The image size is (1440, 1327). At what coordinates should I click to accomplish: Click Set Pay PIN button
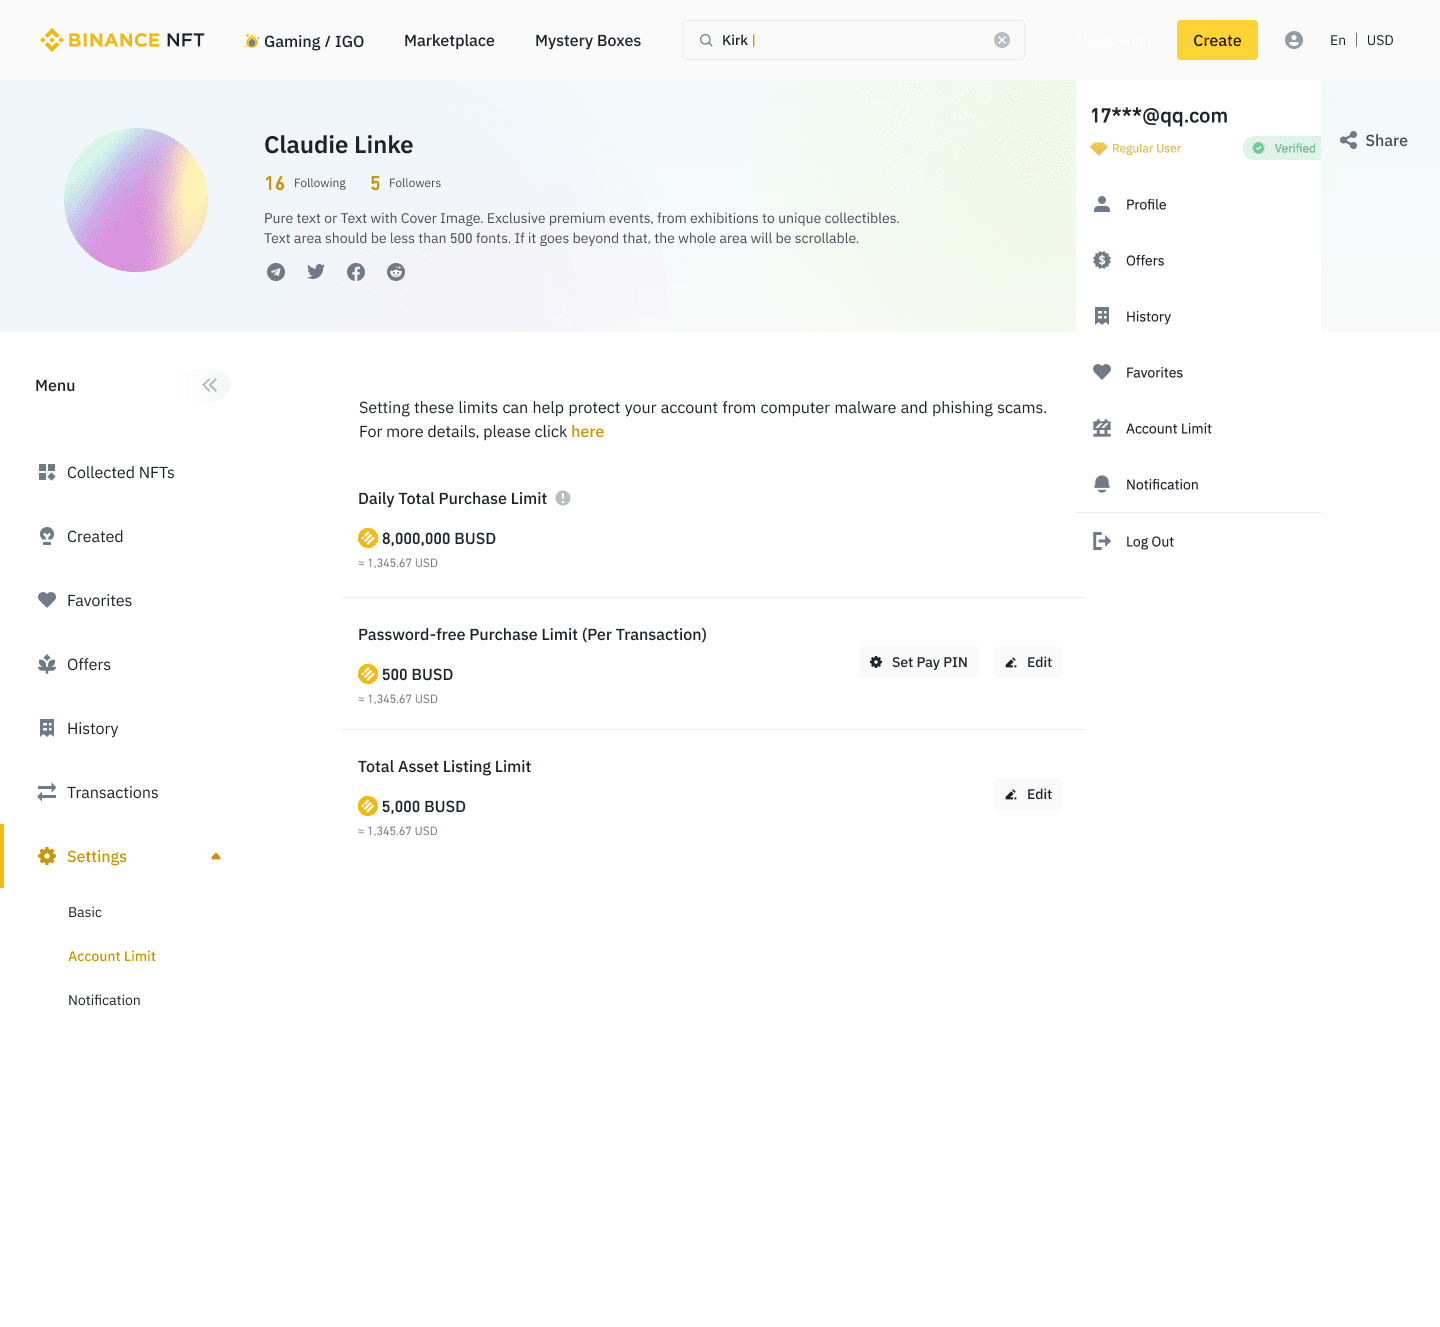click(919, 662)
